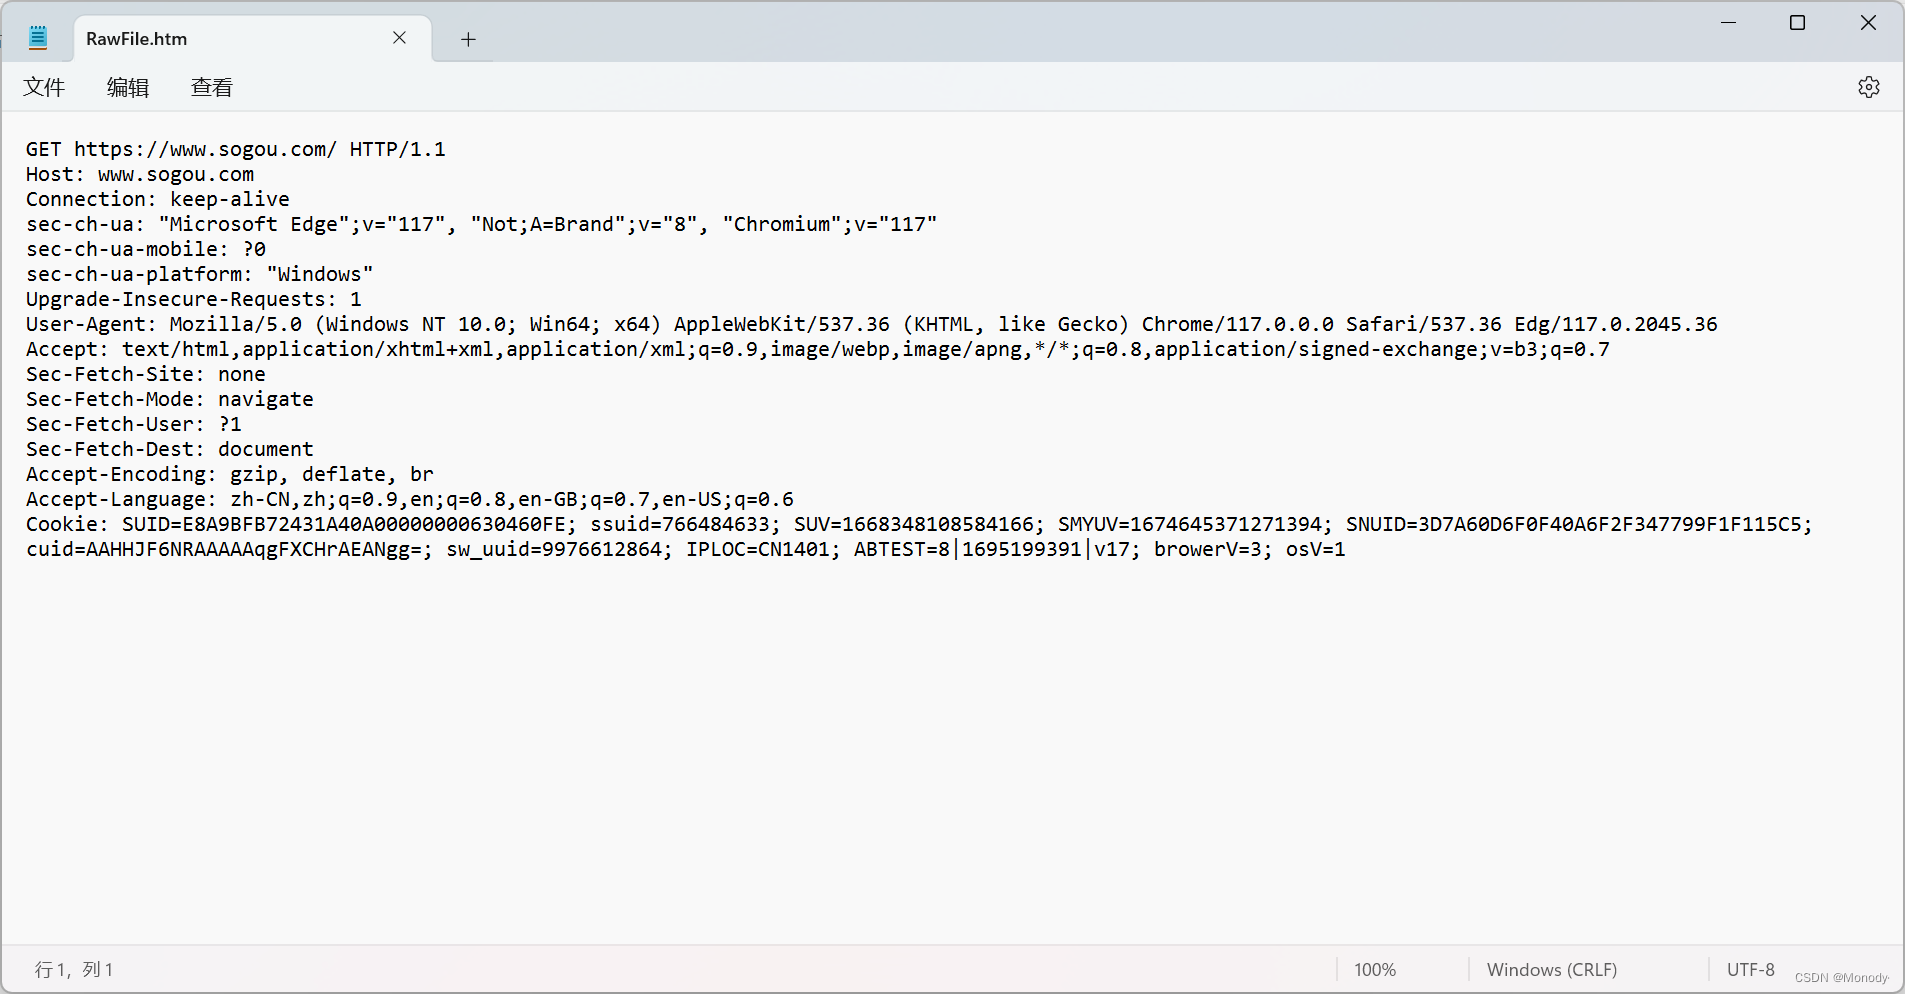
Task: Maximize the Notepad window
Action: (1797, 22)
